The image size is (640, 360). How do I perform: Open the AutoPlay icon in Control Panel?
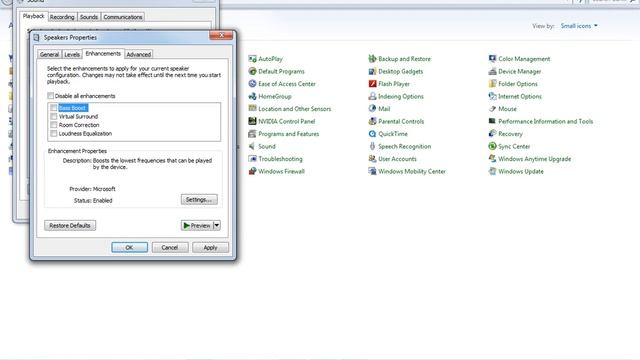coord(252,59)
